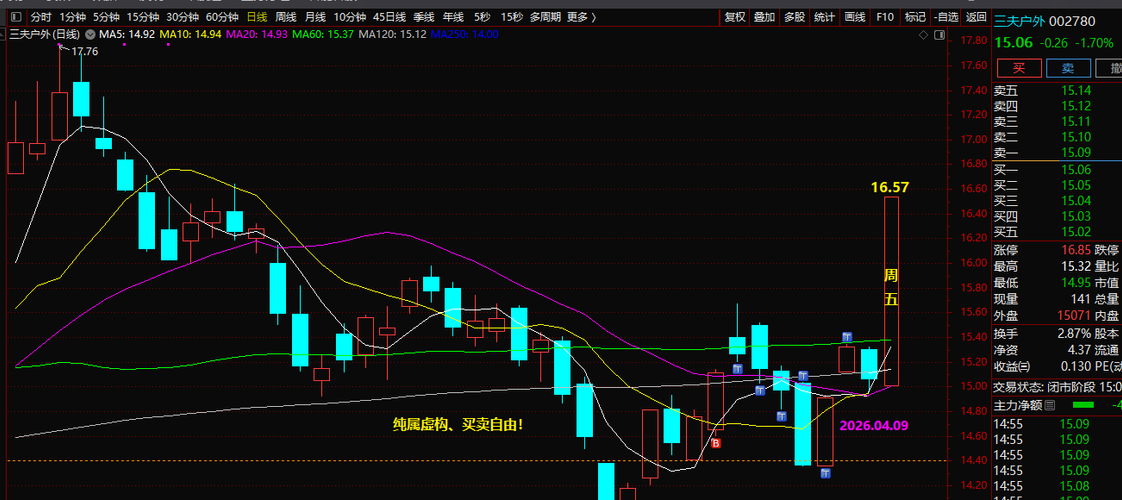
Task: Click the 14:55 trade at 15.08
Action: [x=1058, y=486]
